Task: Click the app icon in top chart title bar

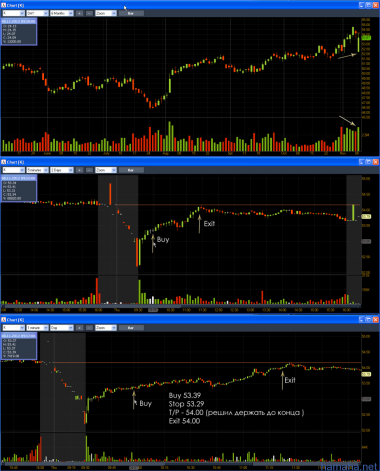Action: click(x=4, y=5)
